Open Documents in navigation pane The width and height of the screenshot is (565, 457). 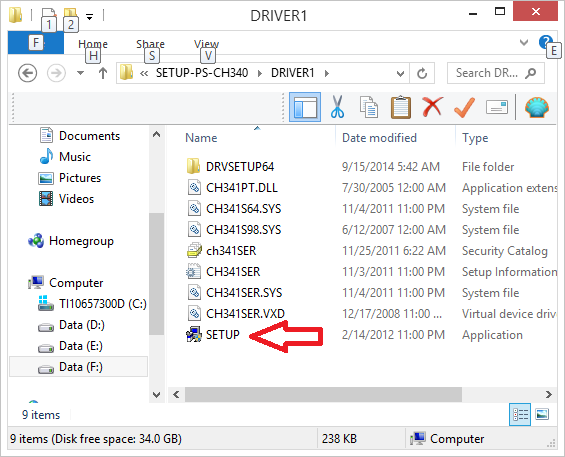89,136
